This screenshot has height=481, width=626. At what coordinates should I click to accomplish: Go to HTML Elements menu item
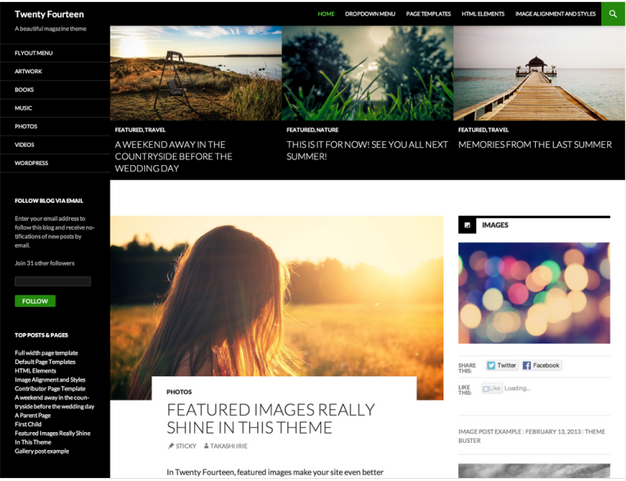(483, 14)
